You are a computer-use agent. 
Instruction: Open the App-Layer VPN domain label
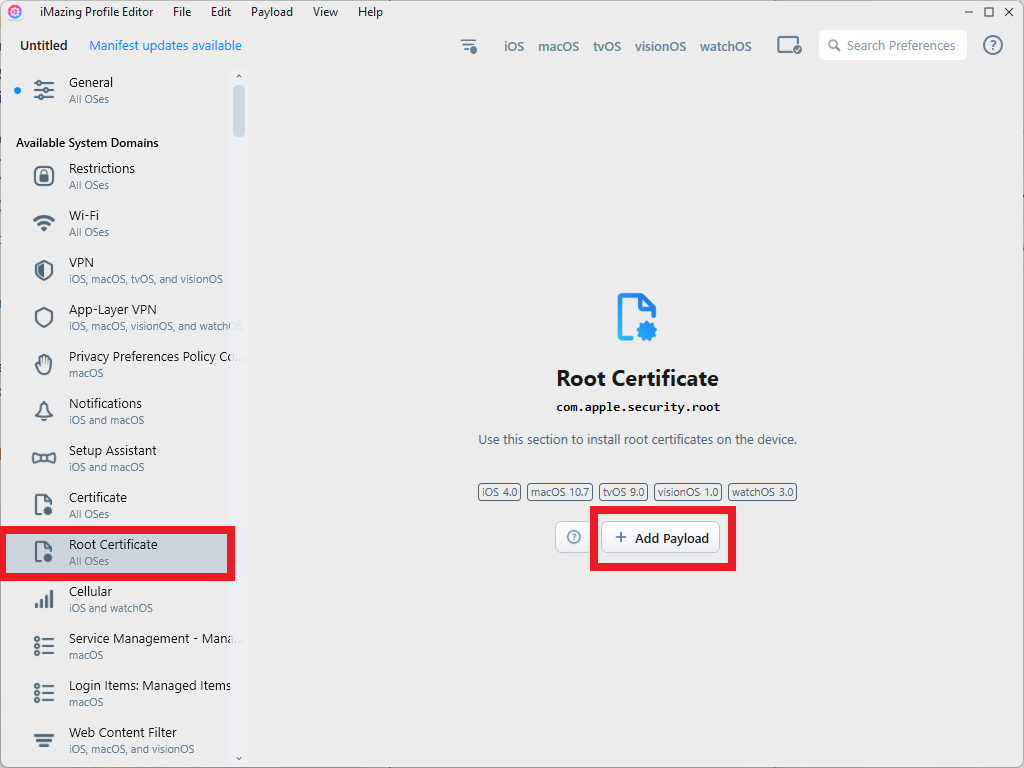coord(112,310)
